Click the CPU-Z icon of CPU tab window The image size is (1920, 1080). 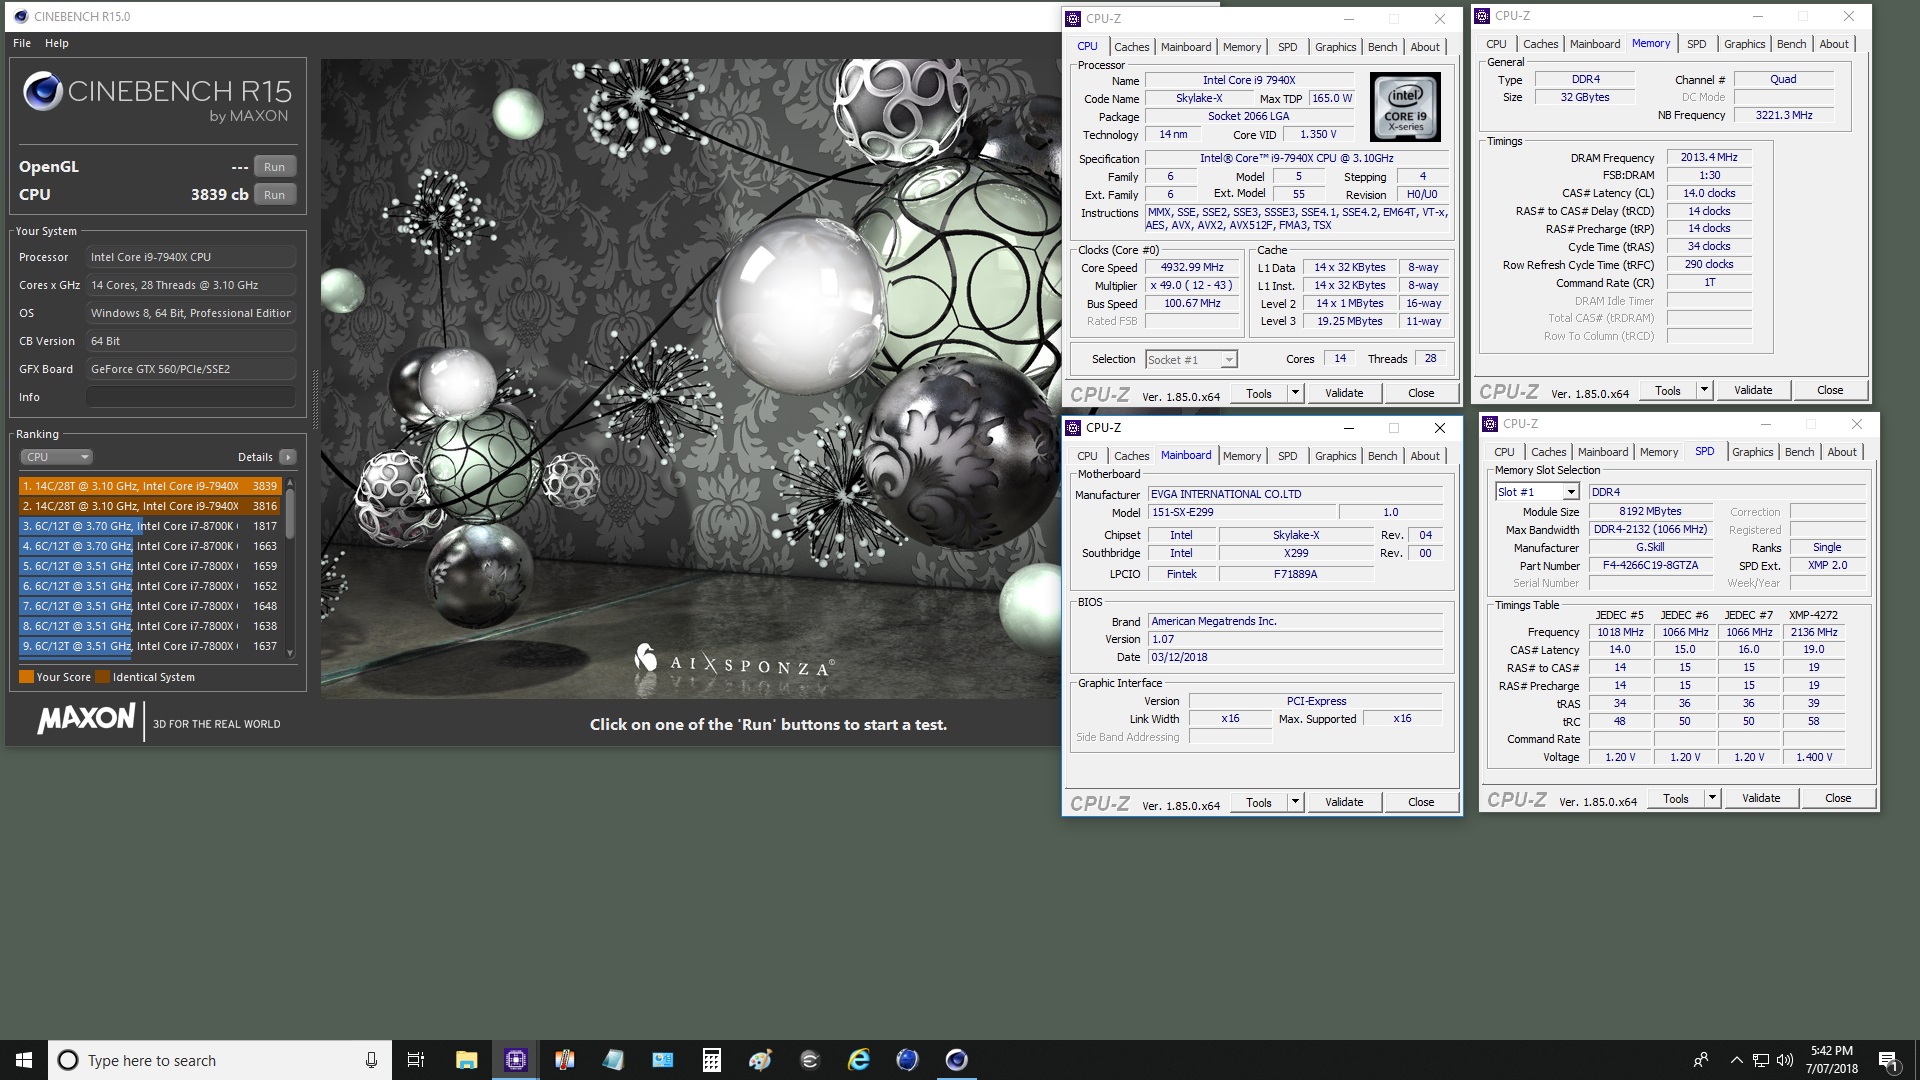click(x=1073, y=18)
